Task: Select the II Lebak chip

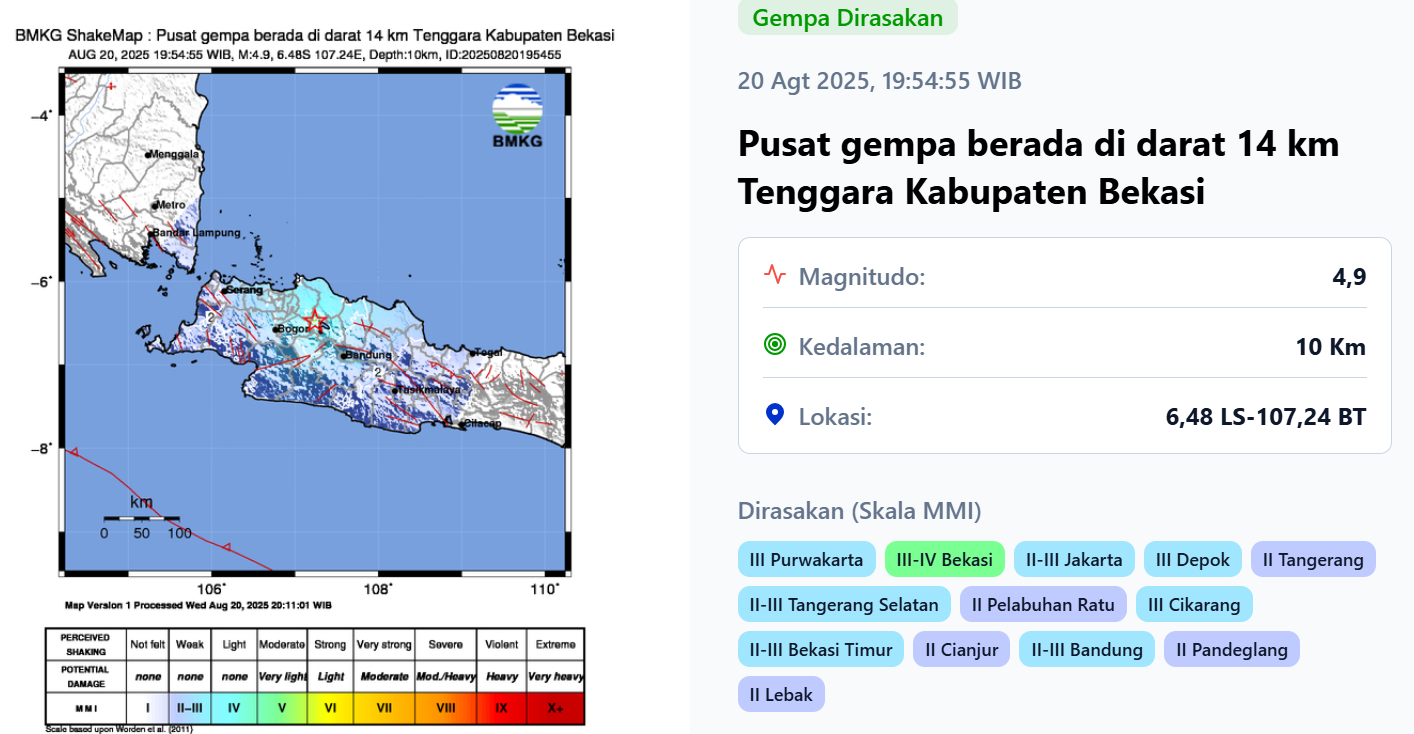Action: 781,694
